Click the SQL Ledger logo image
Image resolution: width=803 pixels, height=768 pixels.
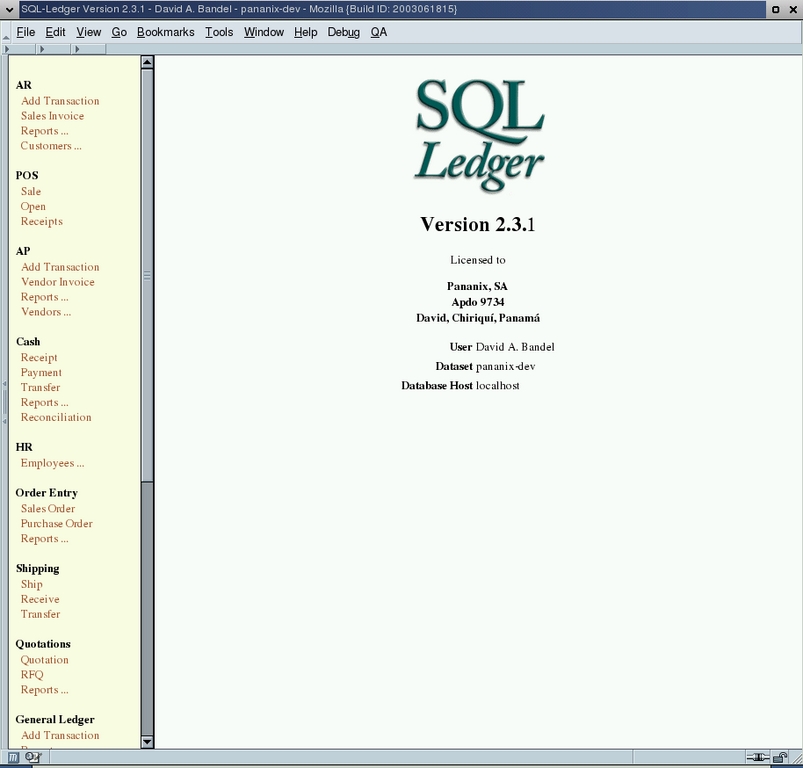[x=479, y=135]
